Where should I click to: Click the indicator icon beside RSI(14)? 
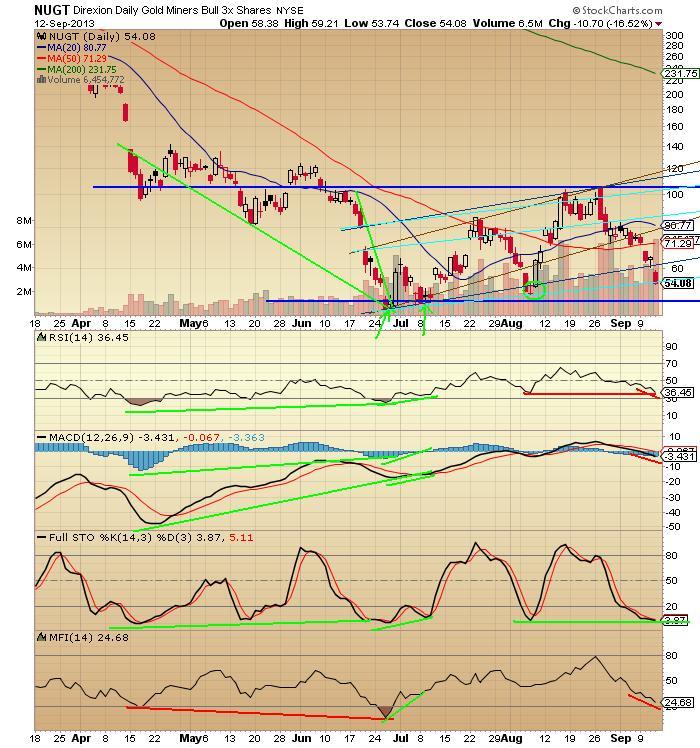pos(42,337)
